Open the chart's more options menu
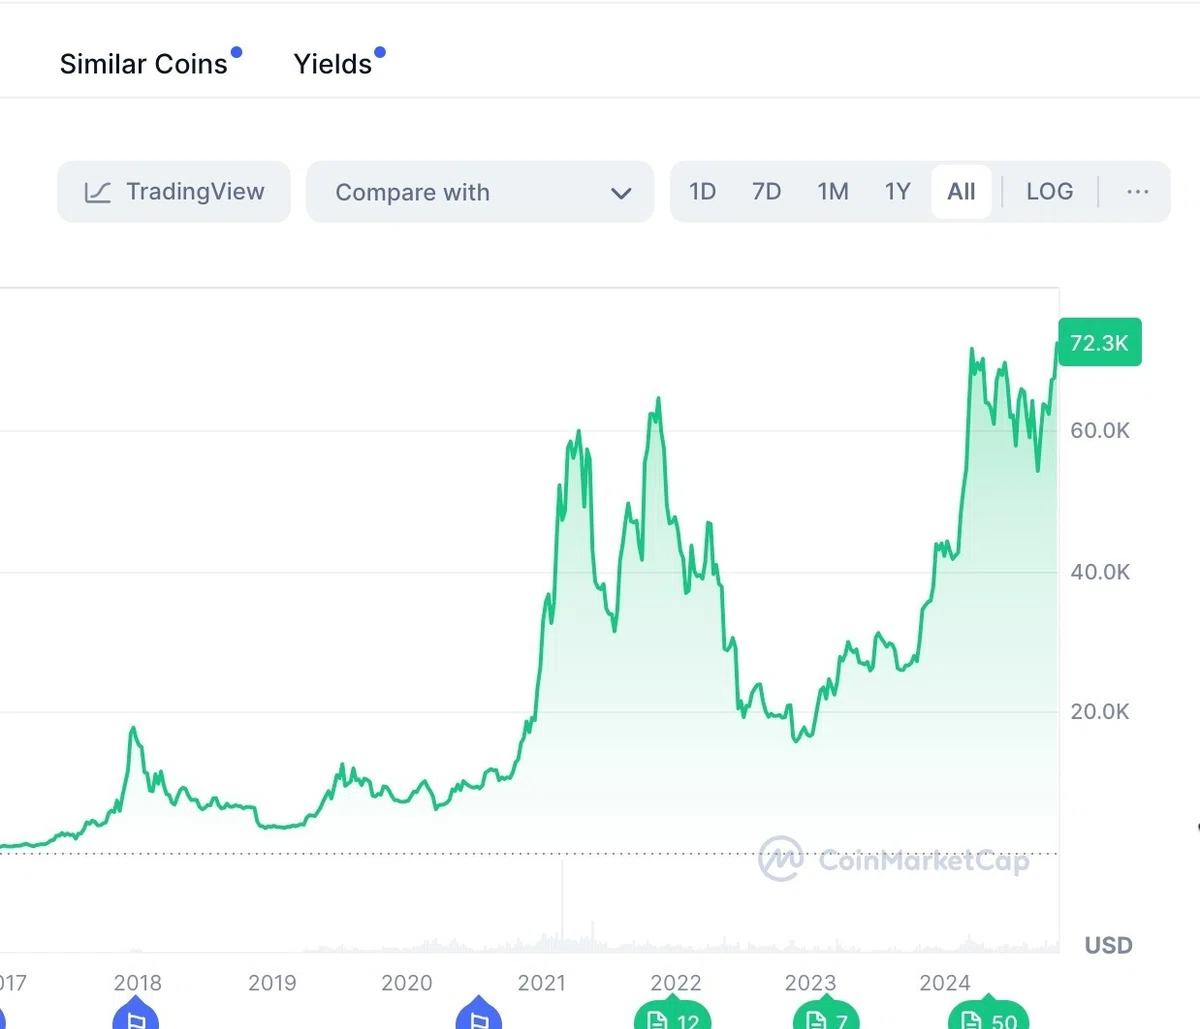 1138,191
